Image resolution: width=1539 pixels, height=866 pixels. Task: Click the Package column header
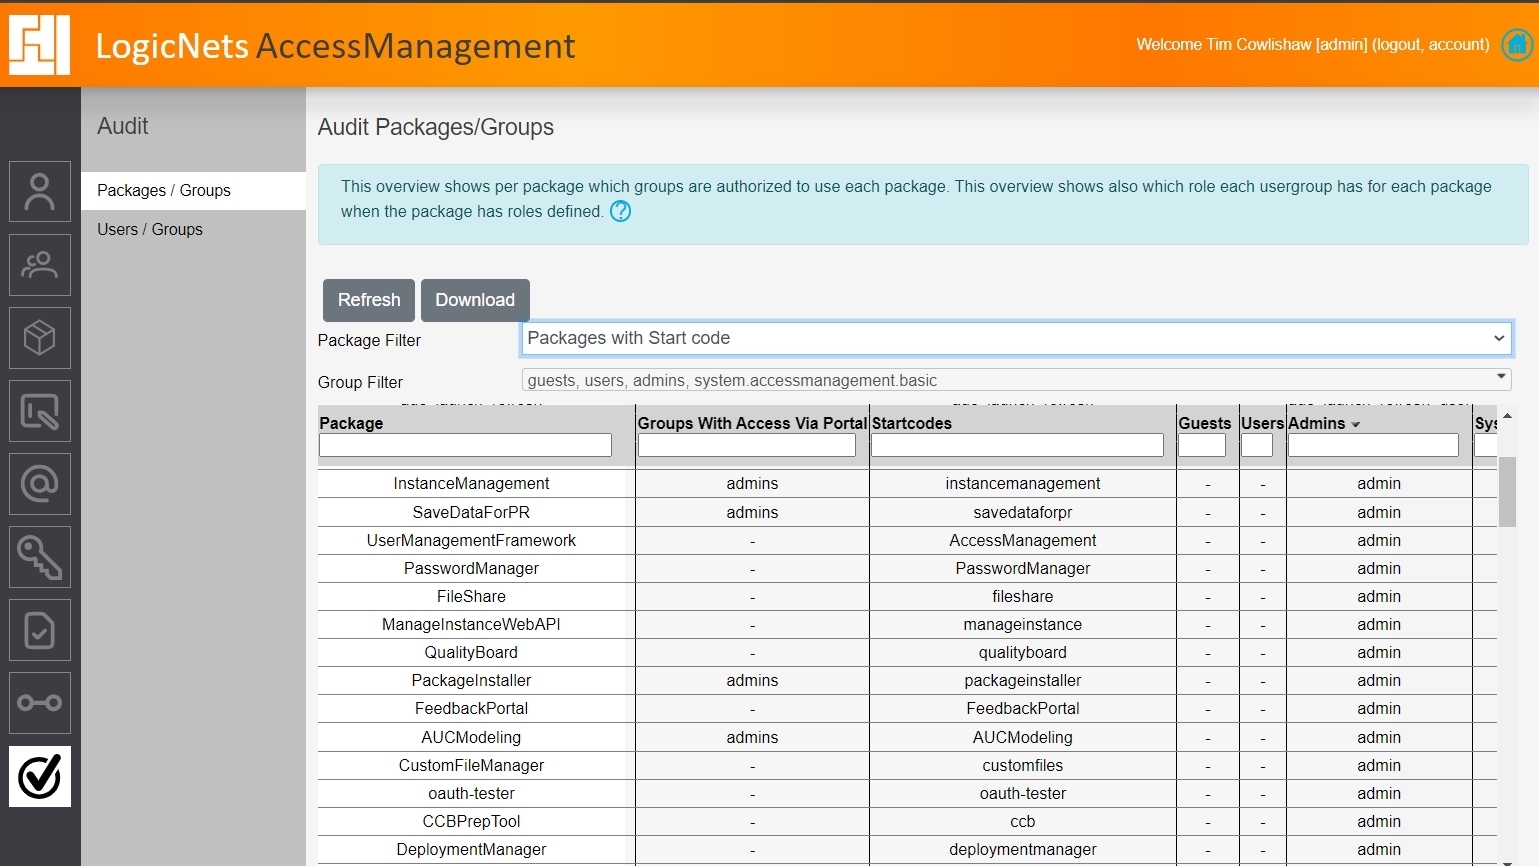(x=351, y=423)
